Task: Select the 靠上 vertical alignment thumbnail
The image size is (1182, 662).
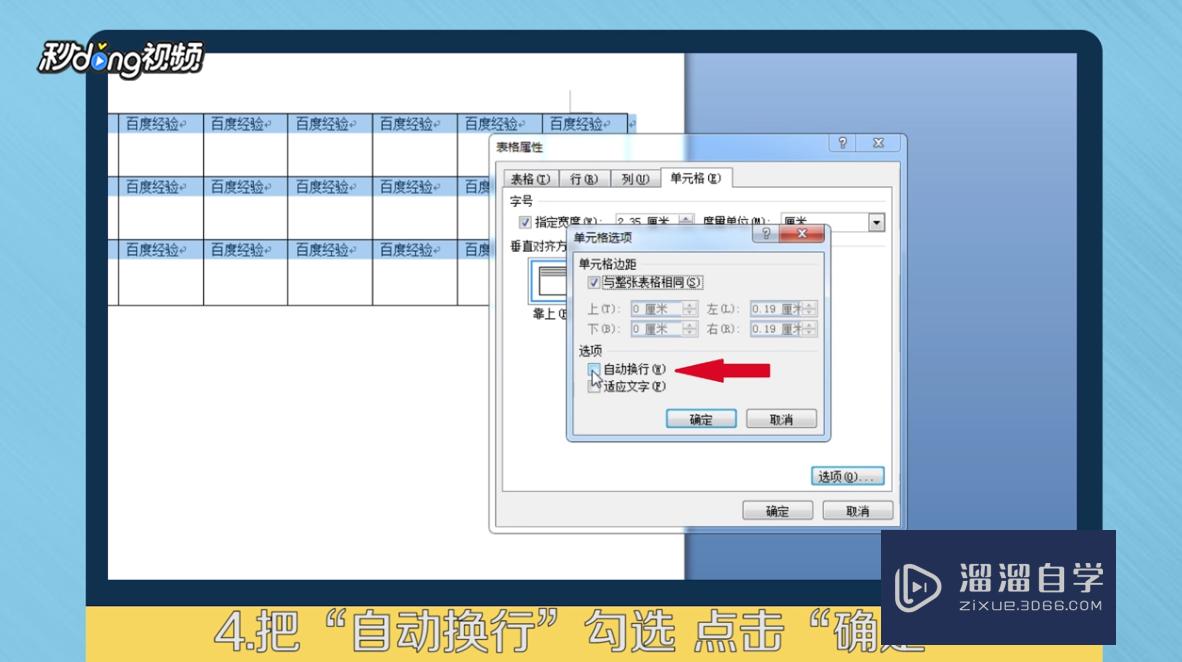Action: (x=549, y=280)
